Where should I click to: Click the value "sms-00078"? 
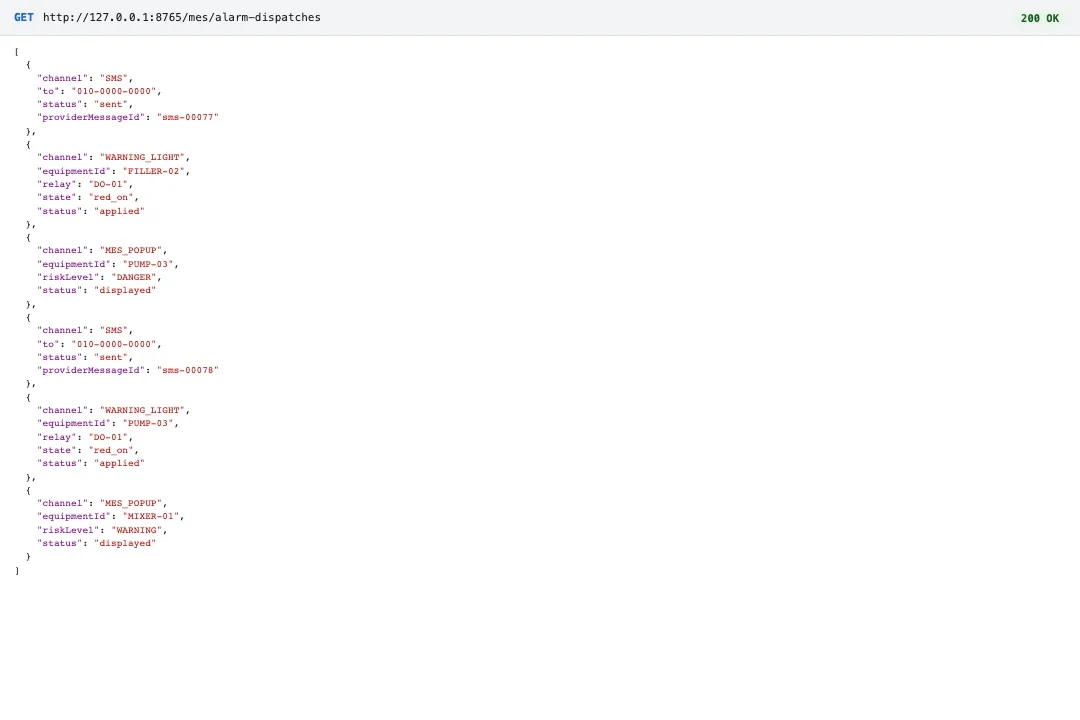187,370
